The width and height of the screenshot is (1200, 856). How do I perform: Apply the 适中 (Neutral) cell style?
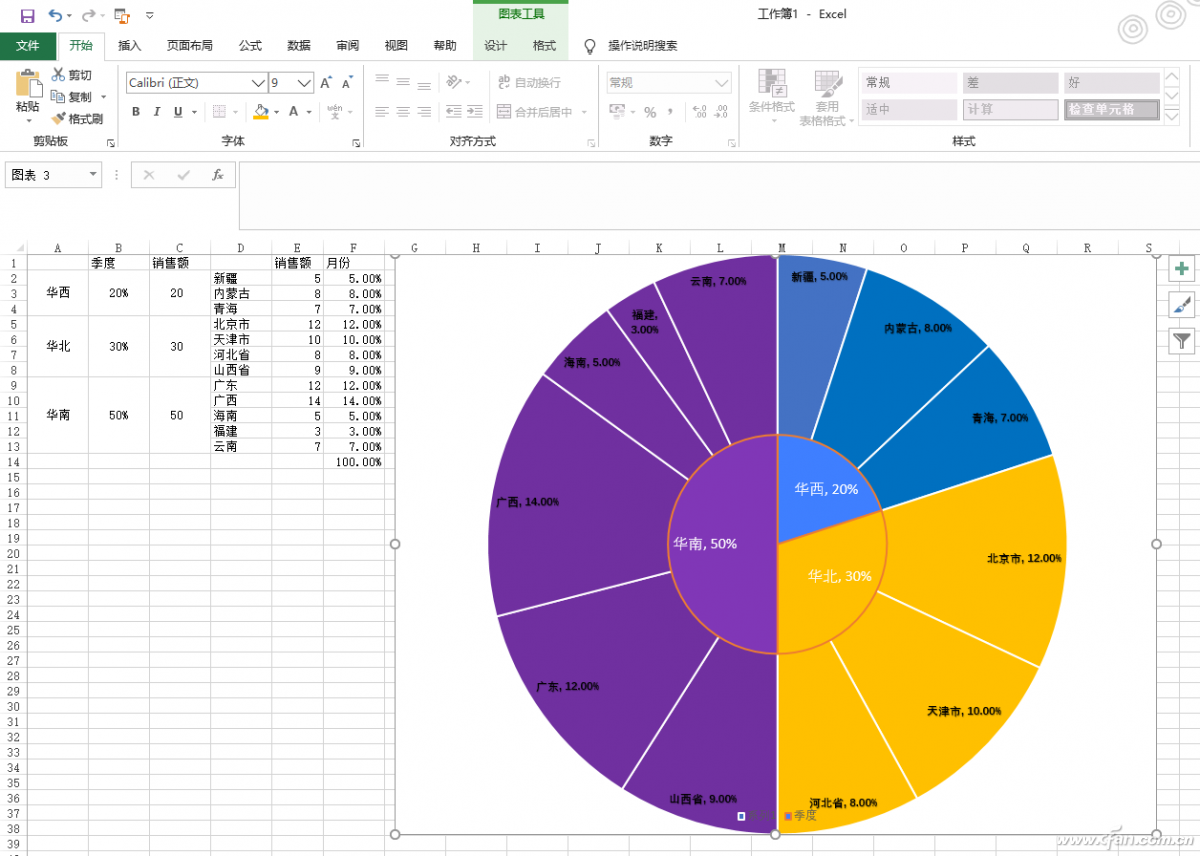[909, 109]
